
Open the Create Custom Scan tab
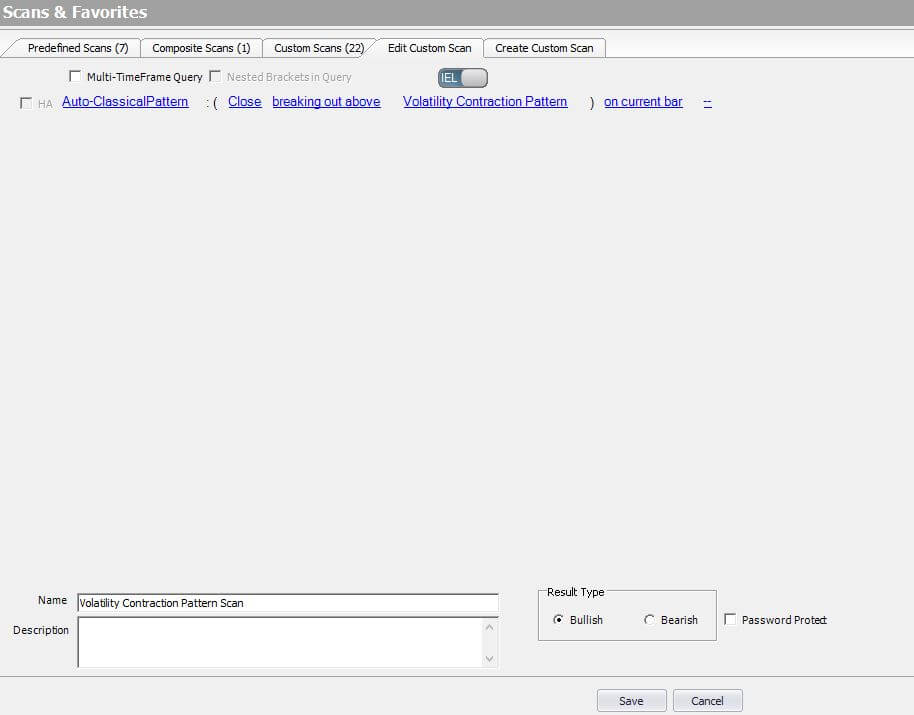point(544,48)
